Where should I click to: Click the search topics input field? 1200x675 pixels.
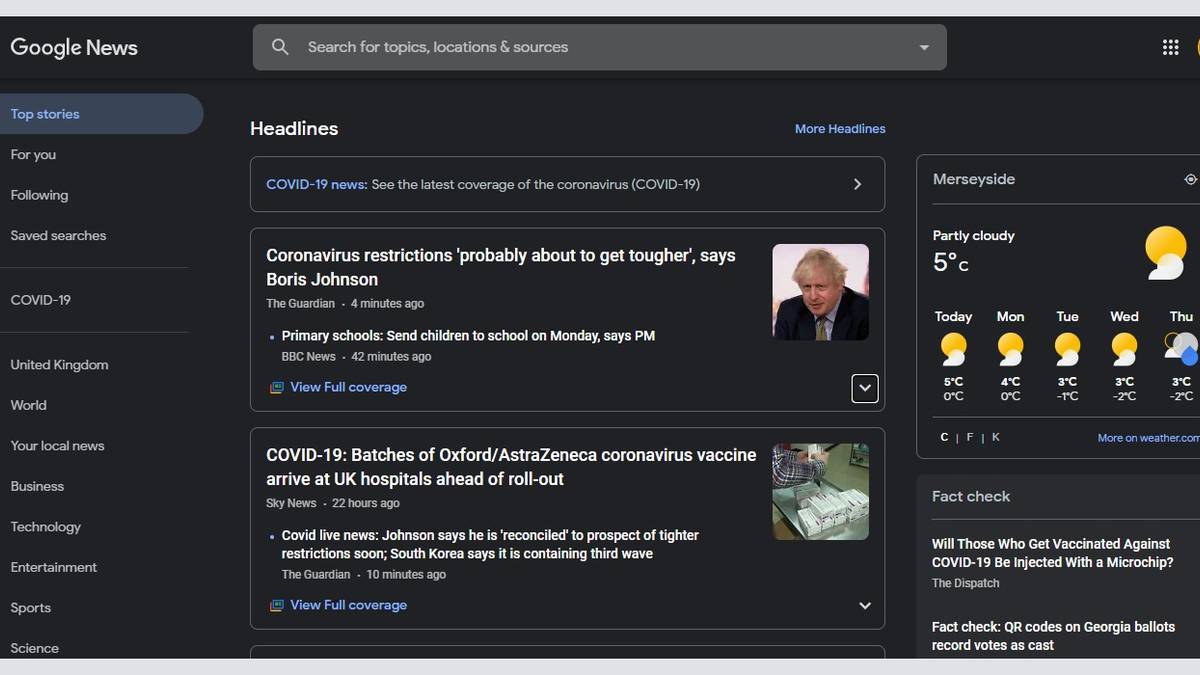click(x=600, y=47)
